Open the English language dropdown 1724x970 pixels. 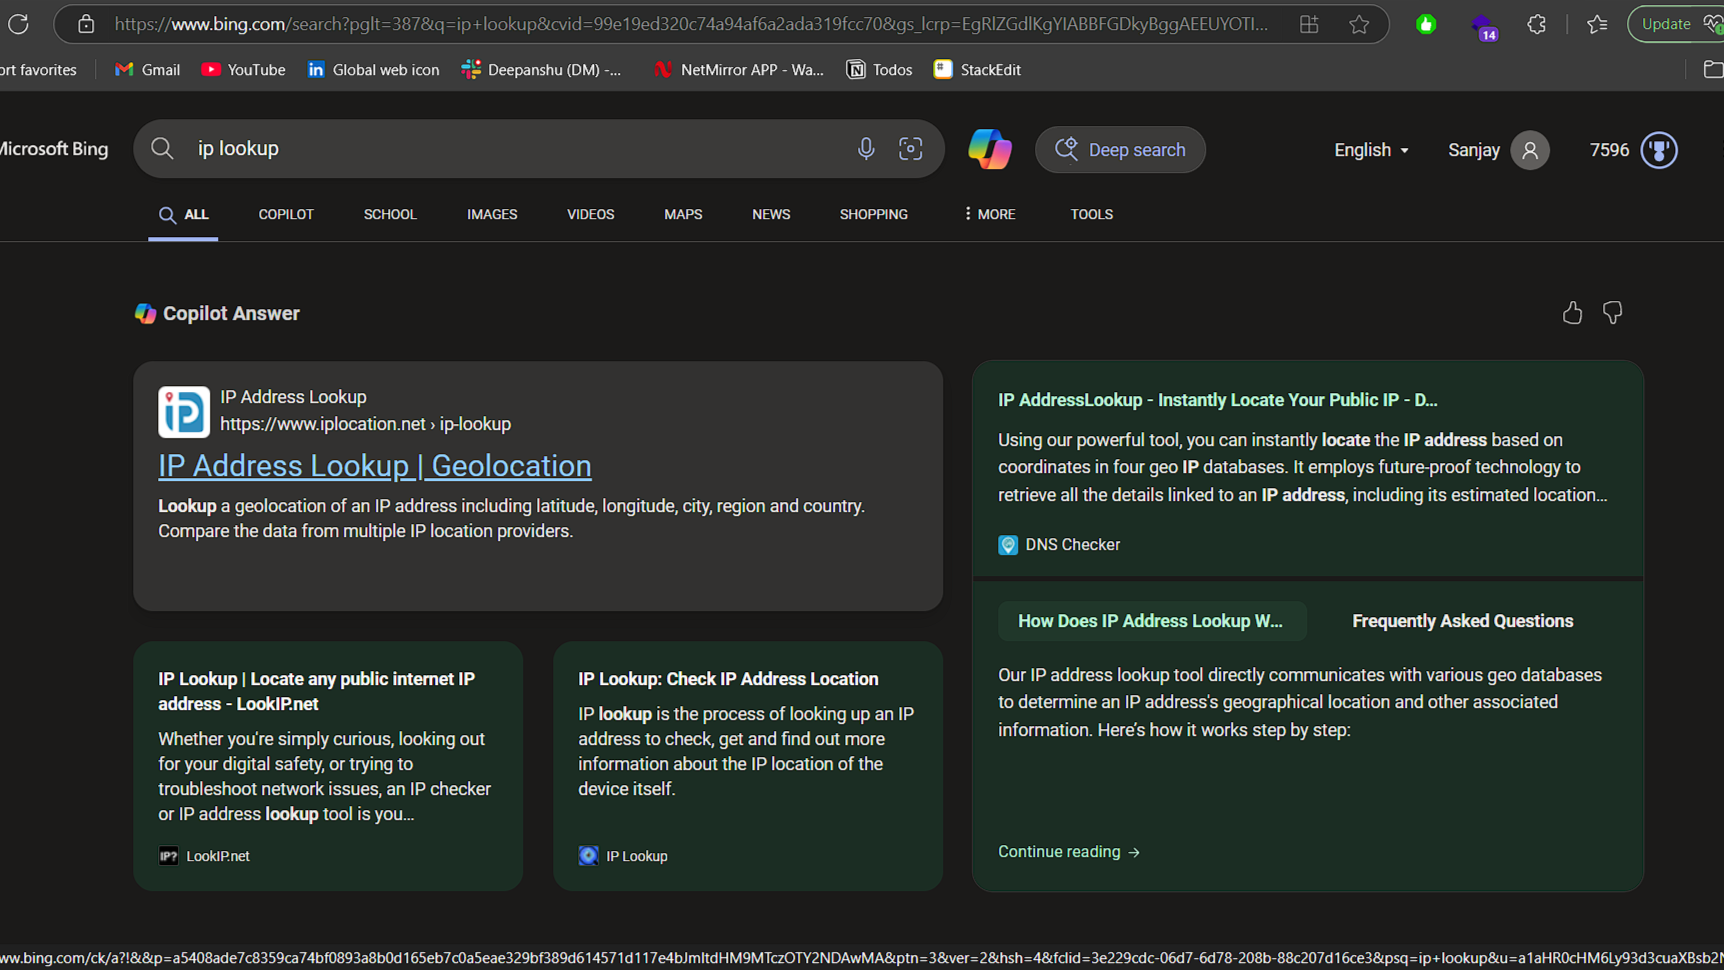click(x=1371, y=150)
